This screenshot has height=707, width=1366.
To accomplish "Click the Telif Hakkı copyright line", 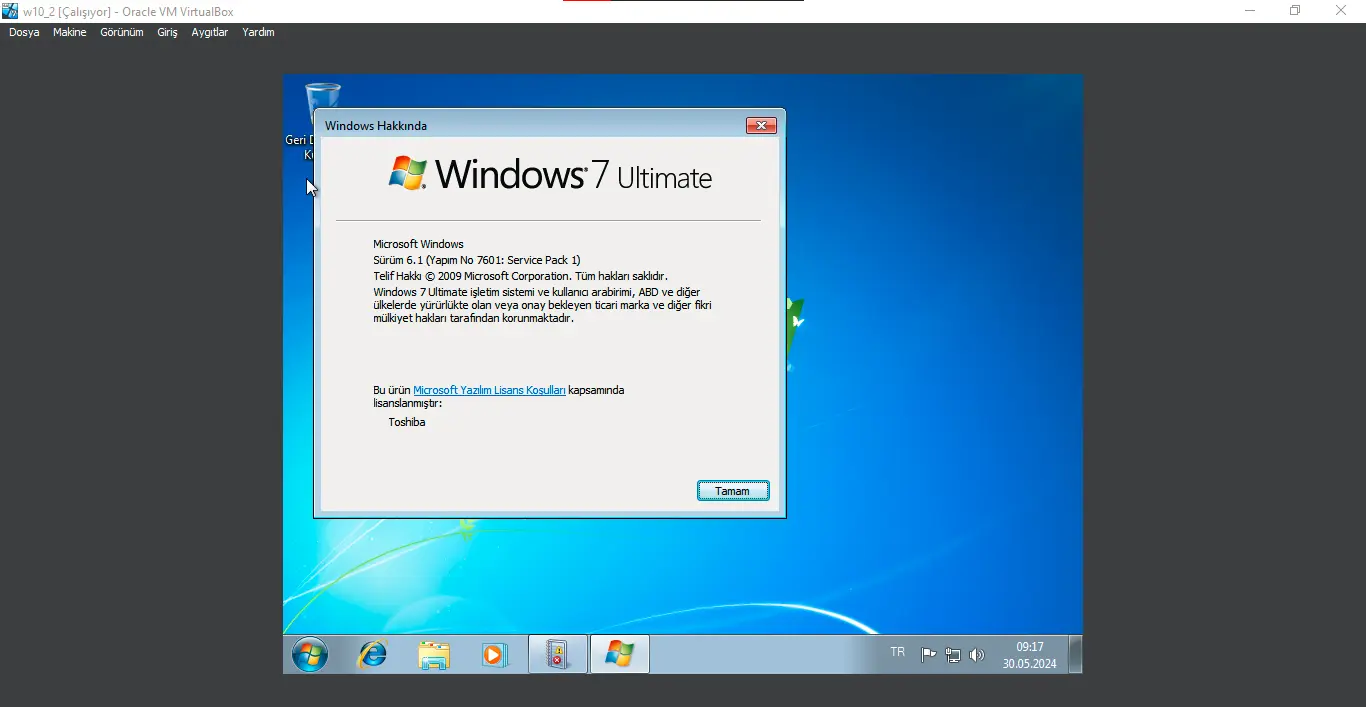I will 520,276.
